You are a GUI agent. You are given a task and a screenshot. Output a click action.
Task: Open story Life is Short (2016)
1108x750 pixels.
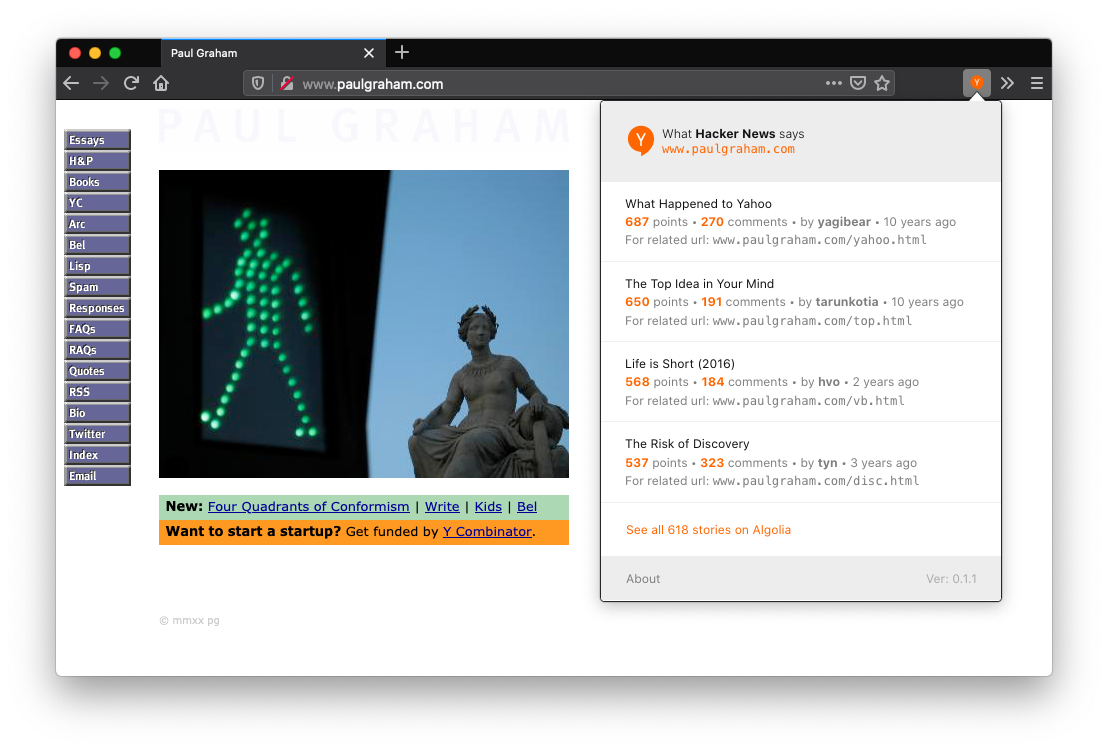click(x=680, y=363)
